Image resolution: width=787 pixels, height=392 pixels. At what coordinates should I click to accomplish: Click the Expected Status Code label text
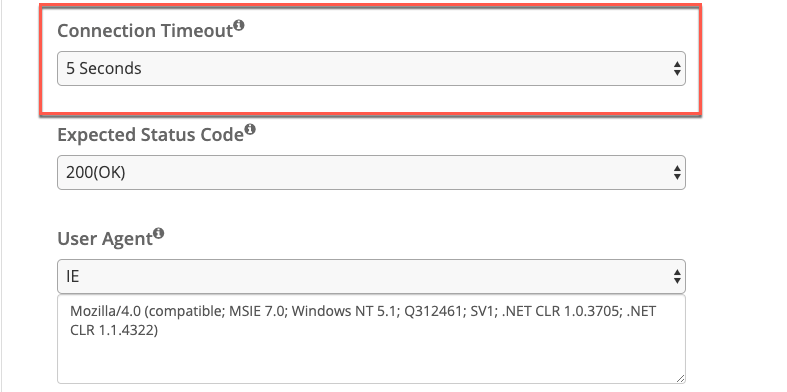151,135
